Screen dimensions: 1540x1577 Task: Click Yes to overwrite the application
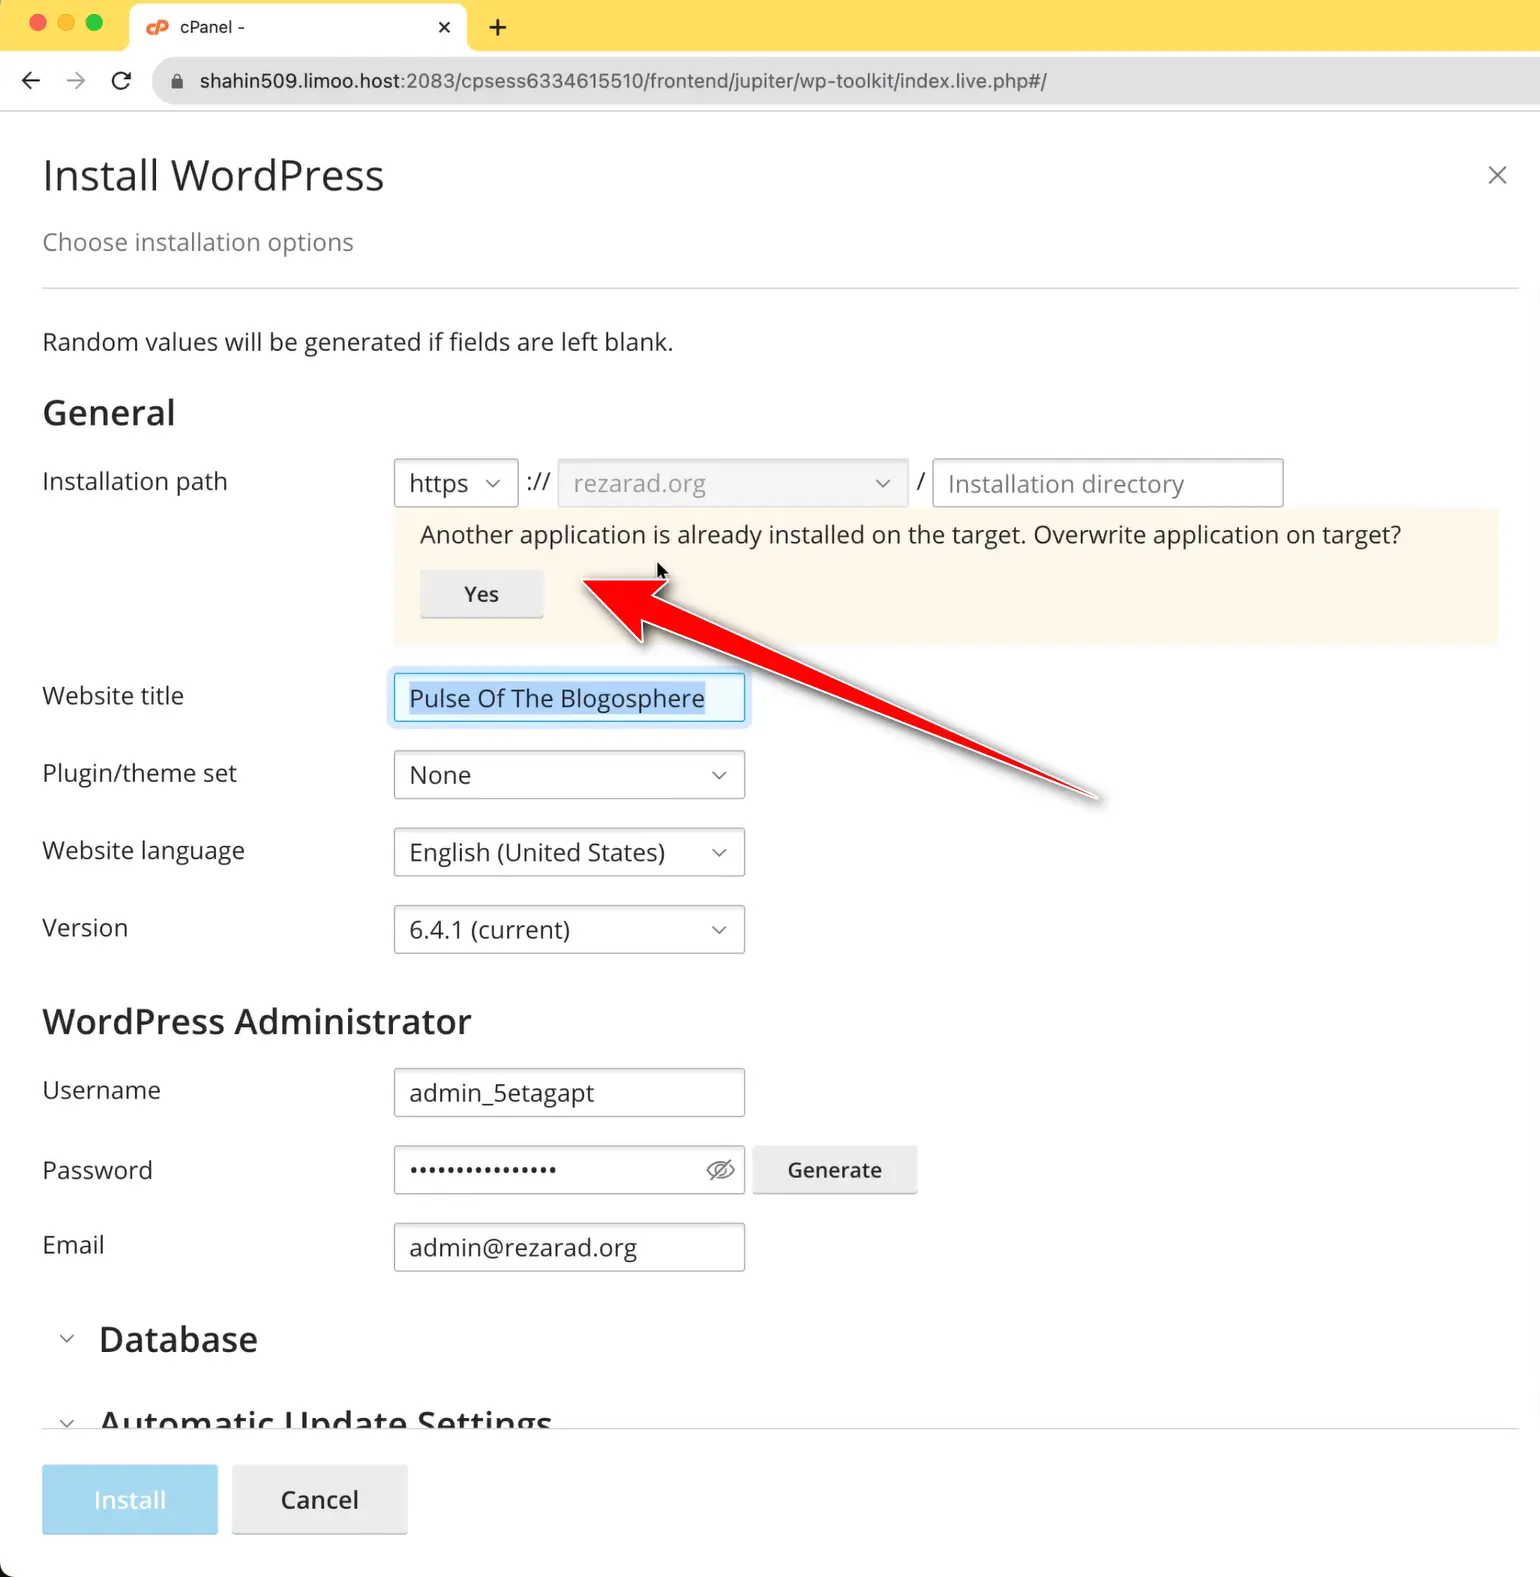tap(481, 594)
